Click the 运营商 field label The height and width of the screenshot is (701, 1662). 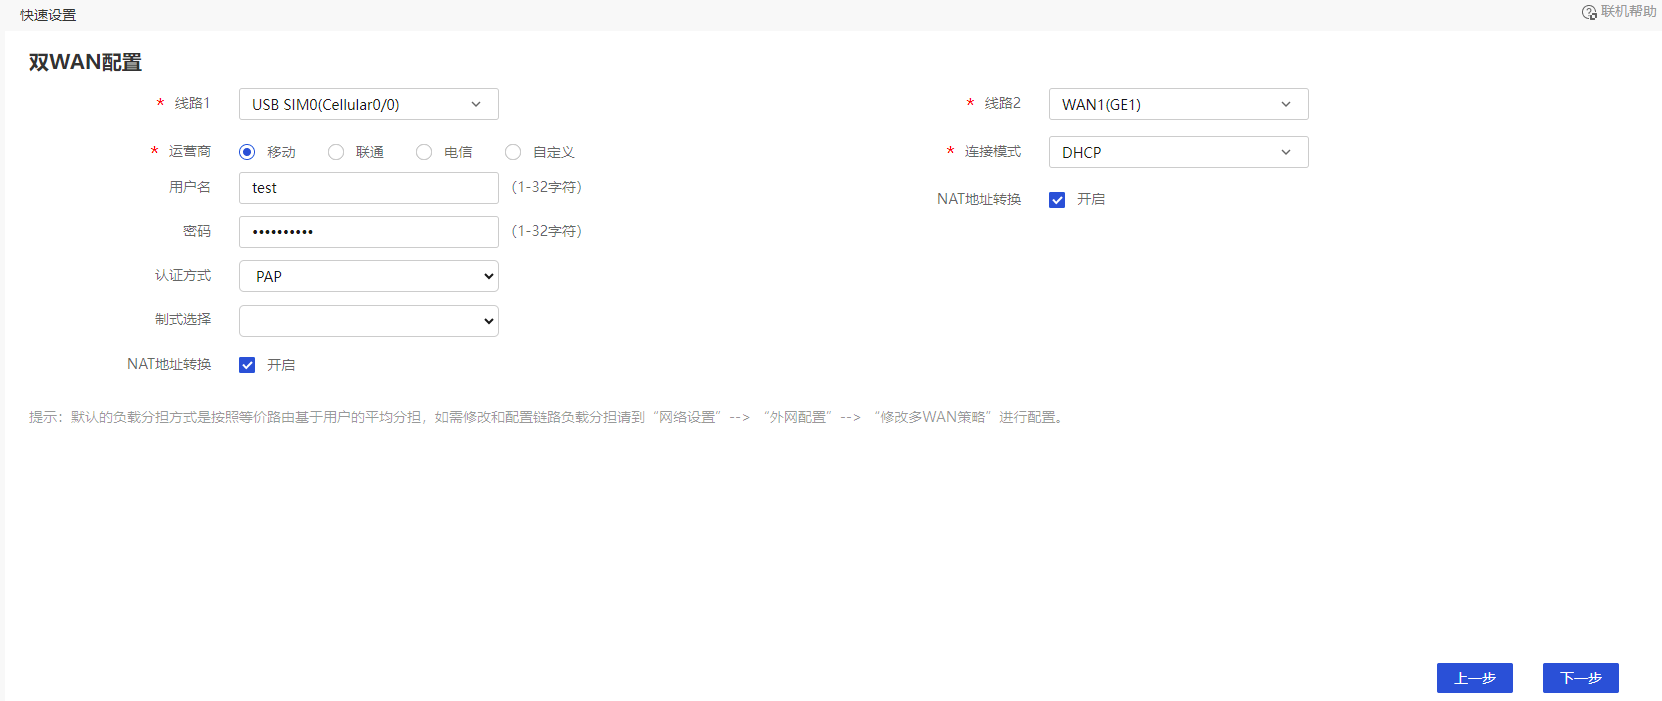click(190, 151)
